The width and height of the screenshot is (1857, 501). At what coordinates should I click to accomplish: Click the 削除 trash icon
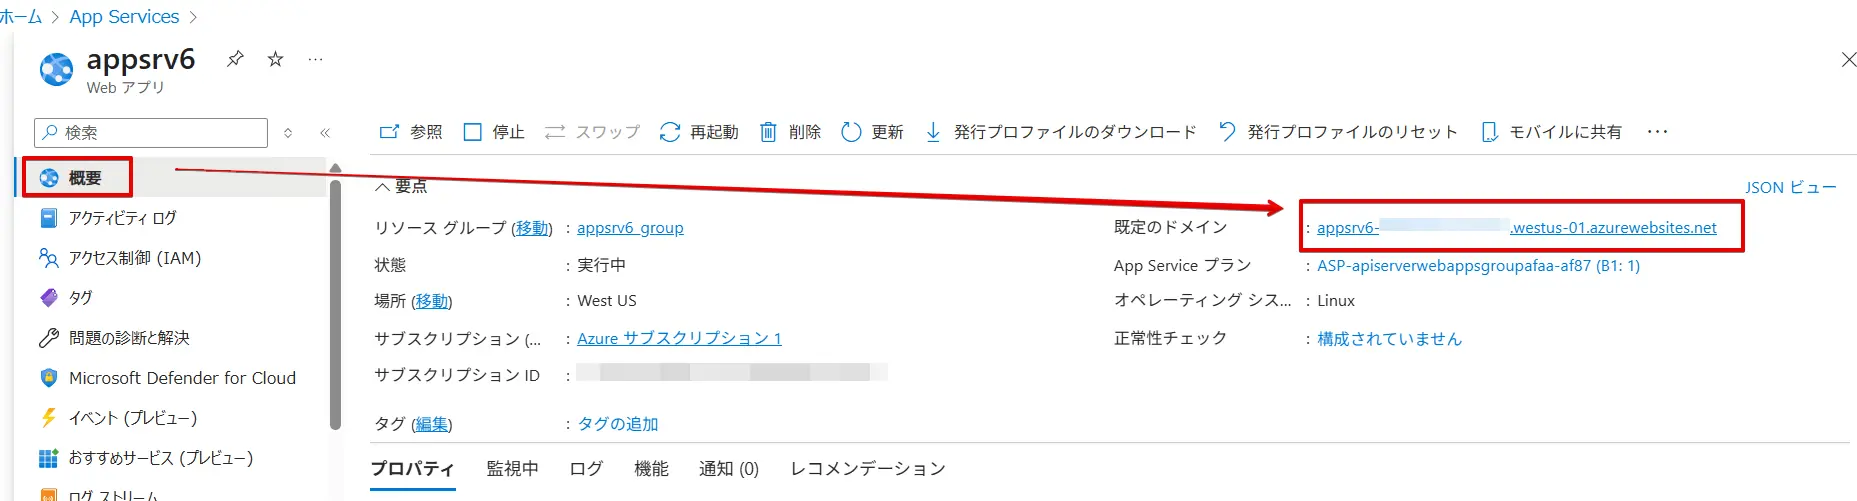(x=768, y=132)
